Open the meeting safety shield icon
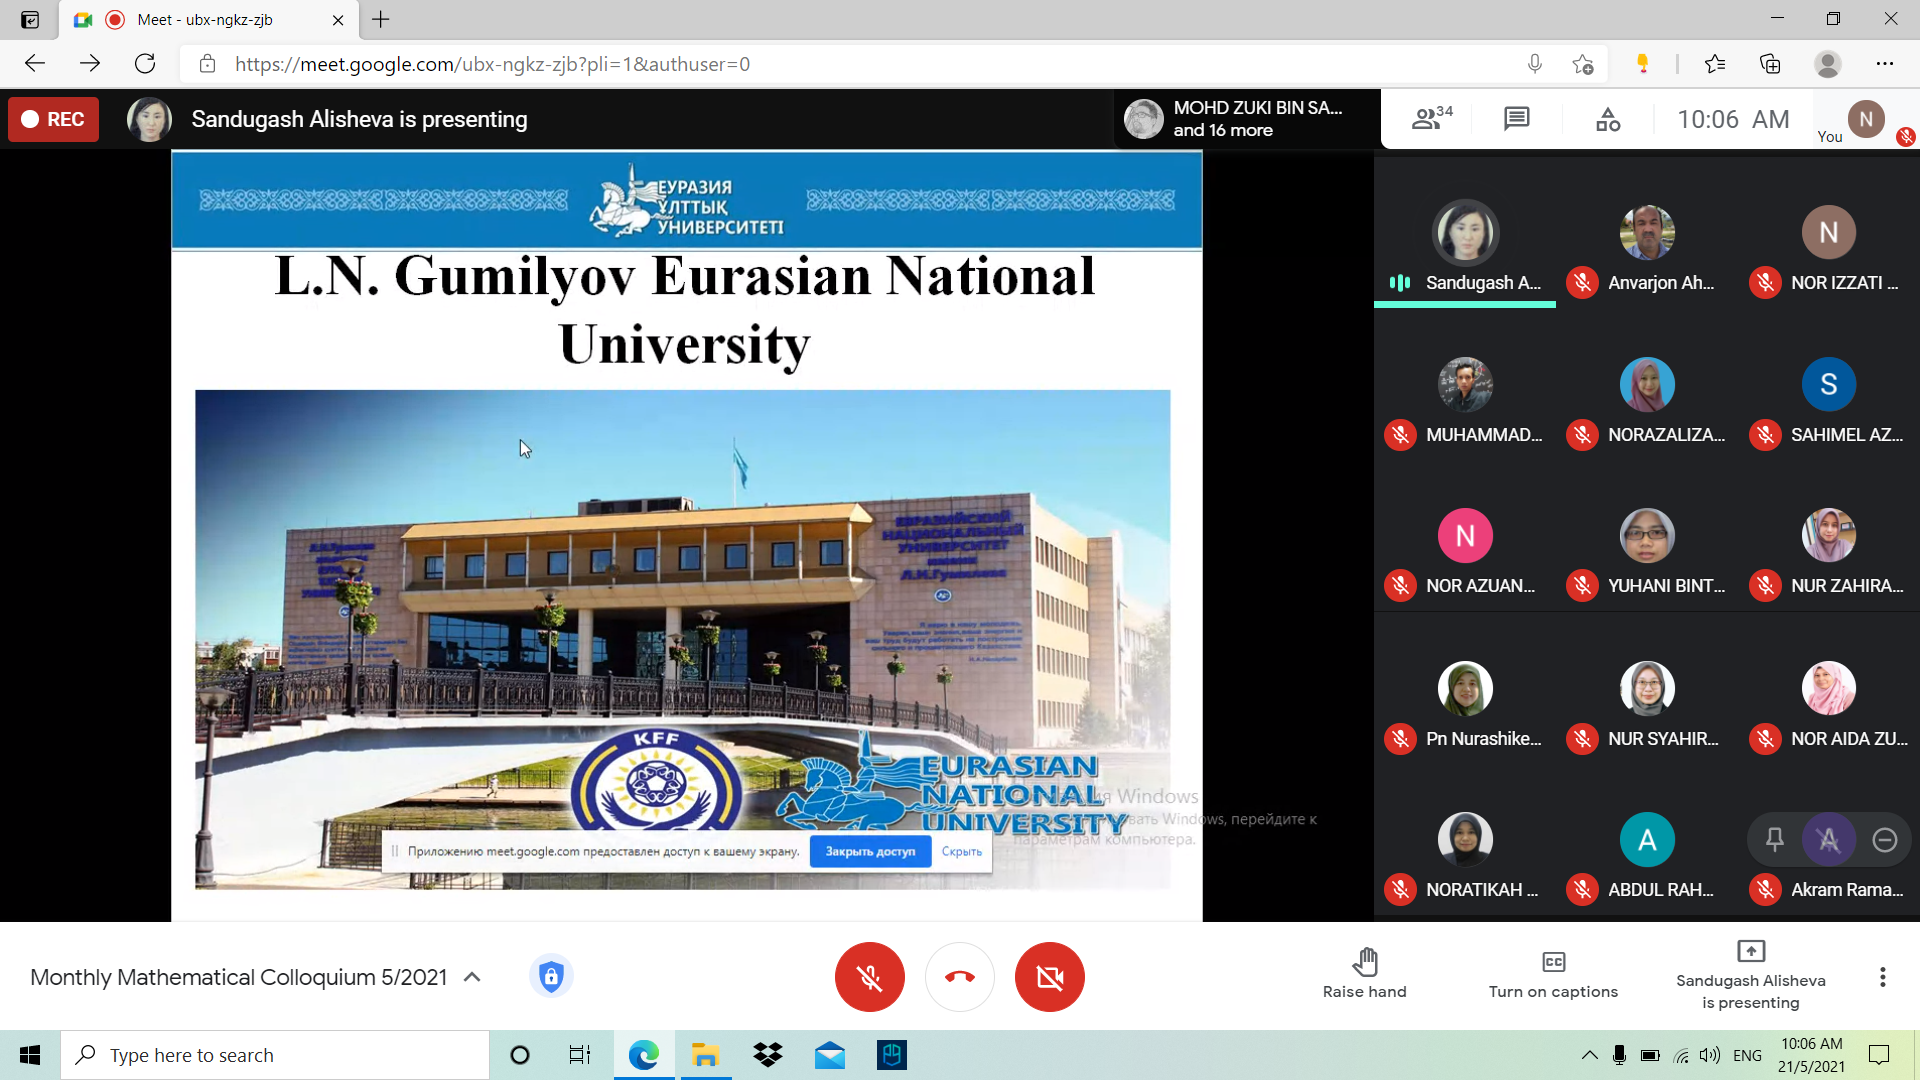This screenshot has height=1080, width=1920. click(x=551, y=976)
